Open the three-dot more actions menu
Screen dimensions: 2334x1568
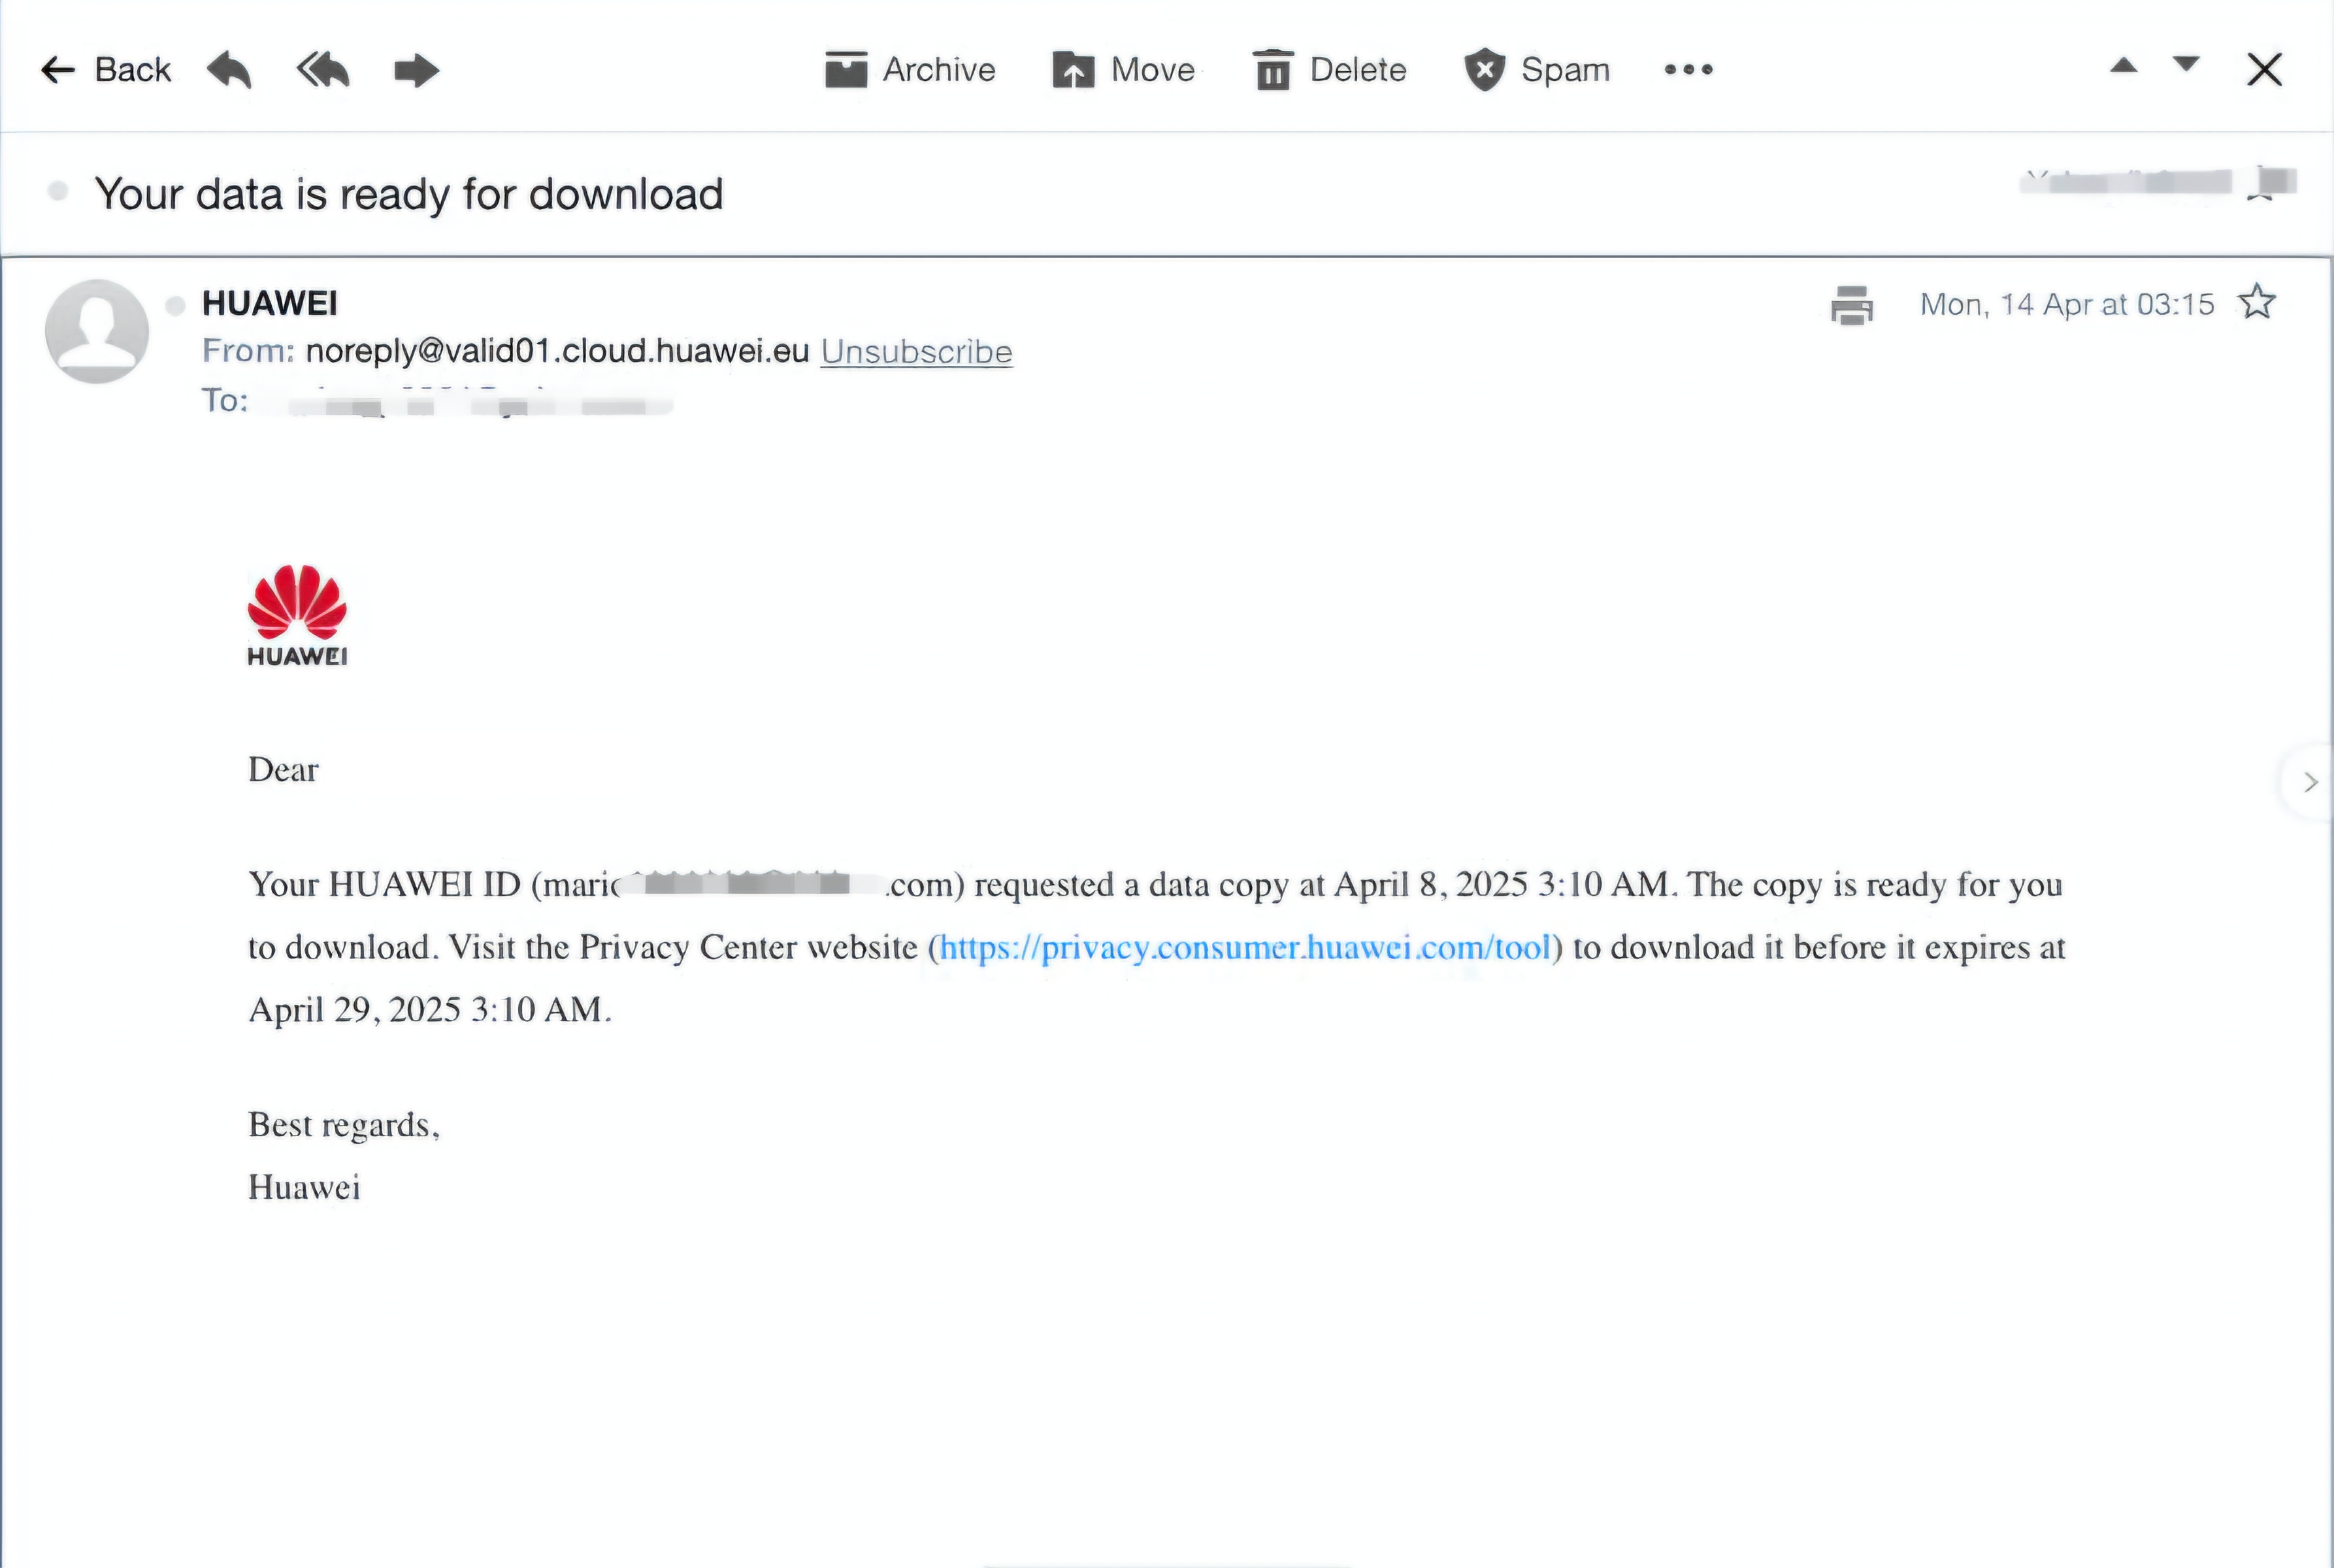(x=1688, y=70)
